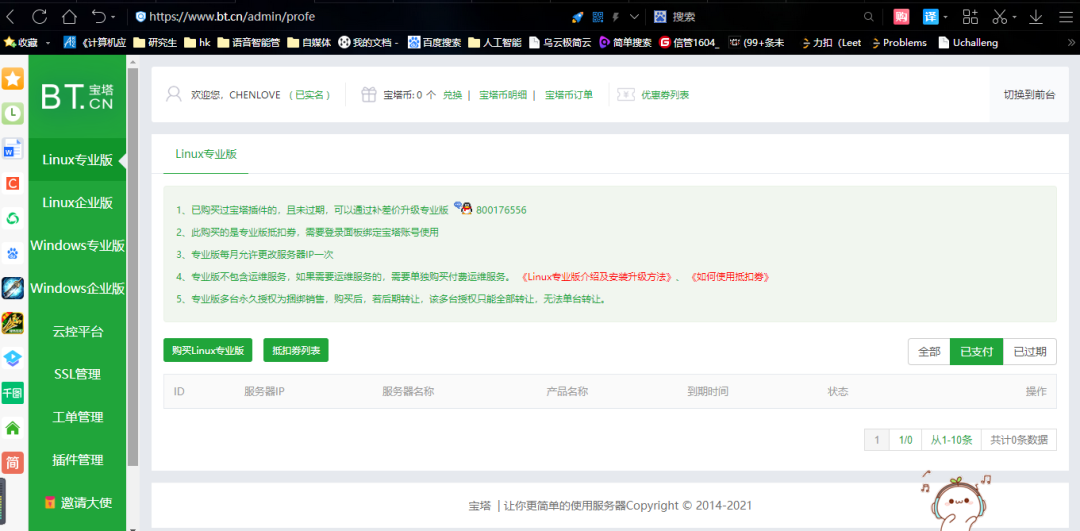This screenshot has width=1080, height=531.
Task: Filter orders by 已过期
Action: 1030,351
